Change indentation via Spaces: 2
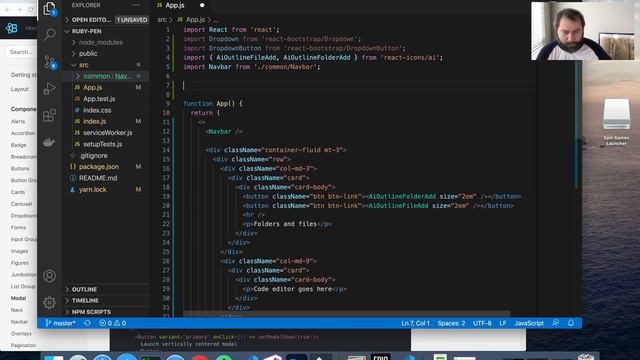 click(451, 323)
